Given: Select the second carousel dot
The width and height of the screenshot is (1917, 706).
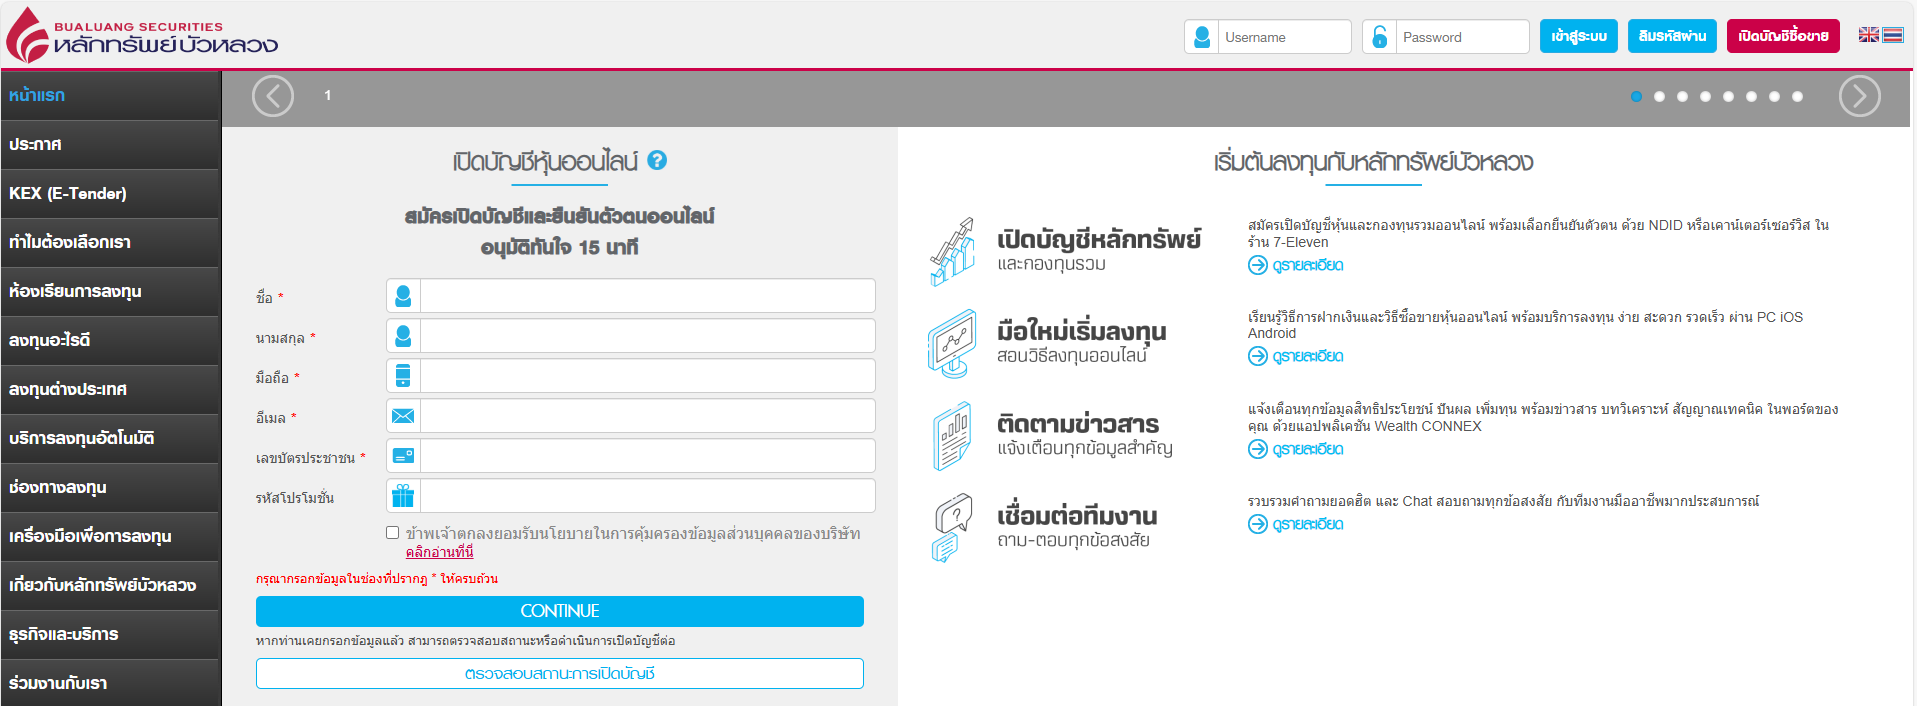Looking at the screenshot, I should pyautogui.click(x=1659, y=97).
